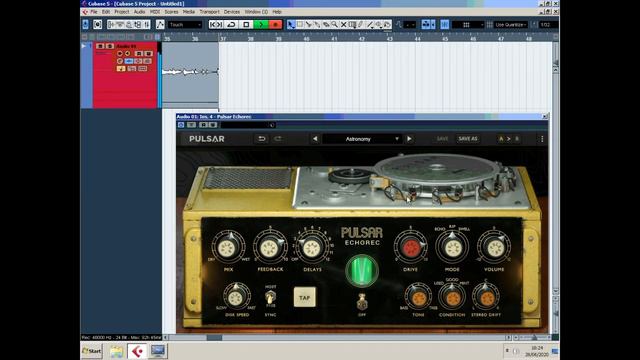Click the Pulsar redo arrow icon

point(278,139)
